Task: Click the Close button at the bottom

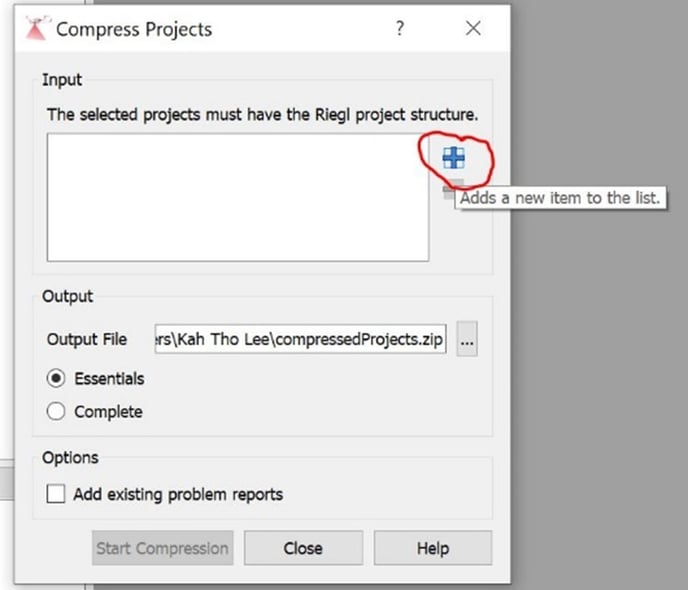Action: (303, 548)
